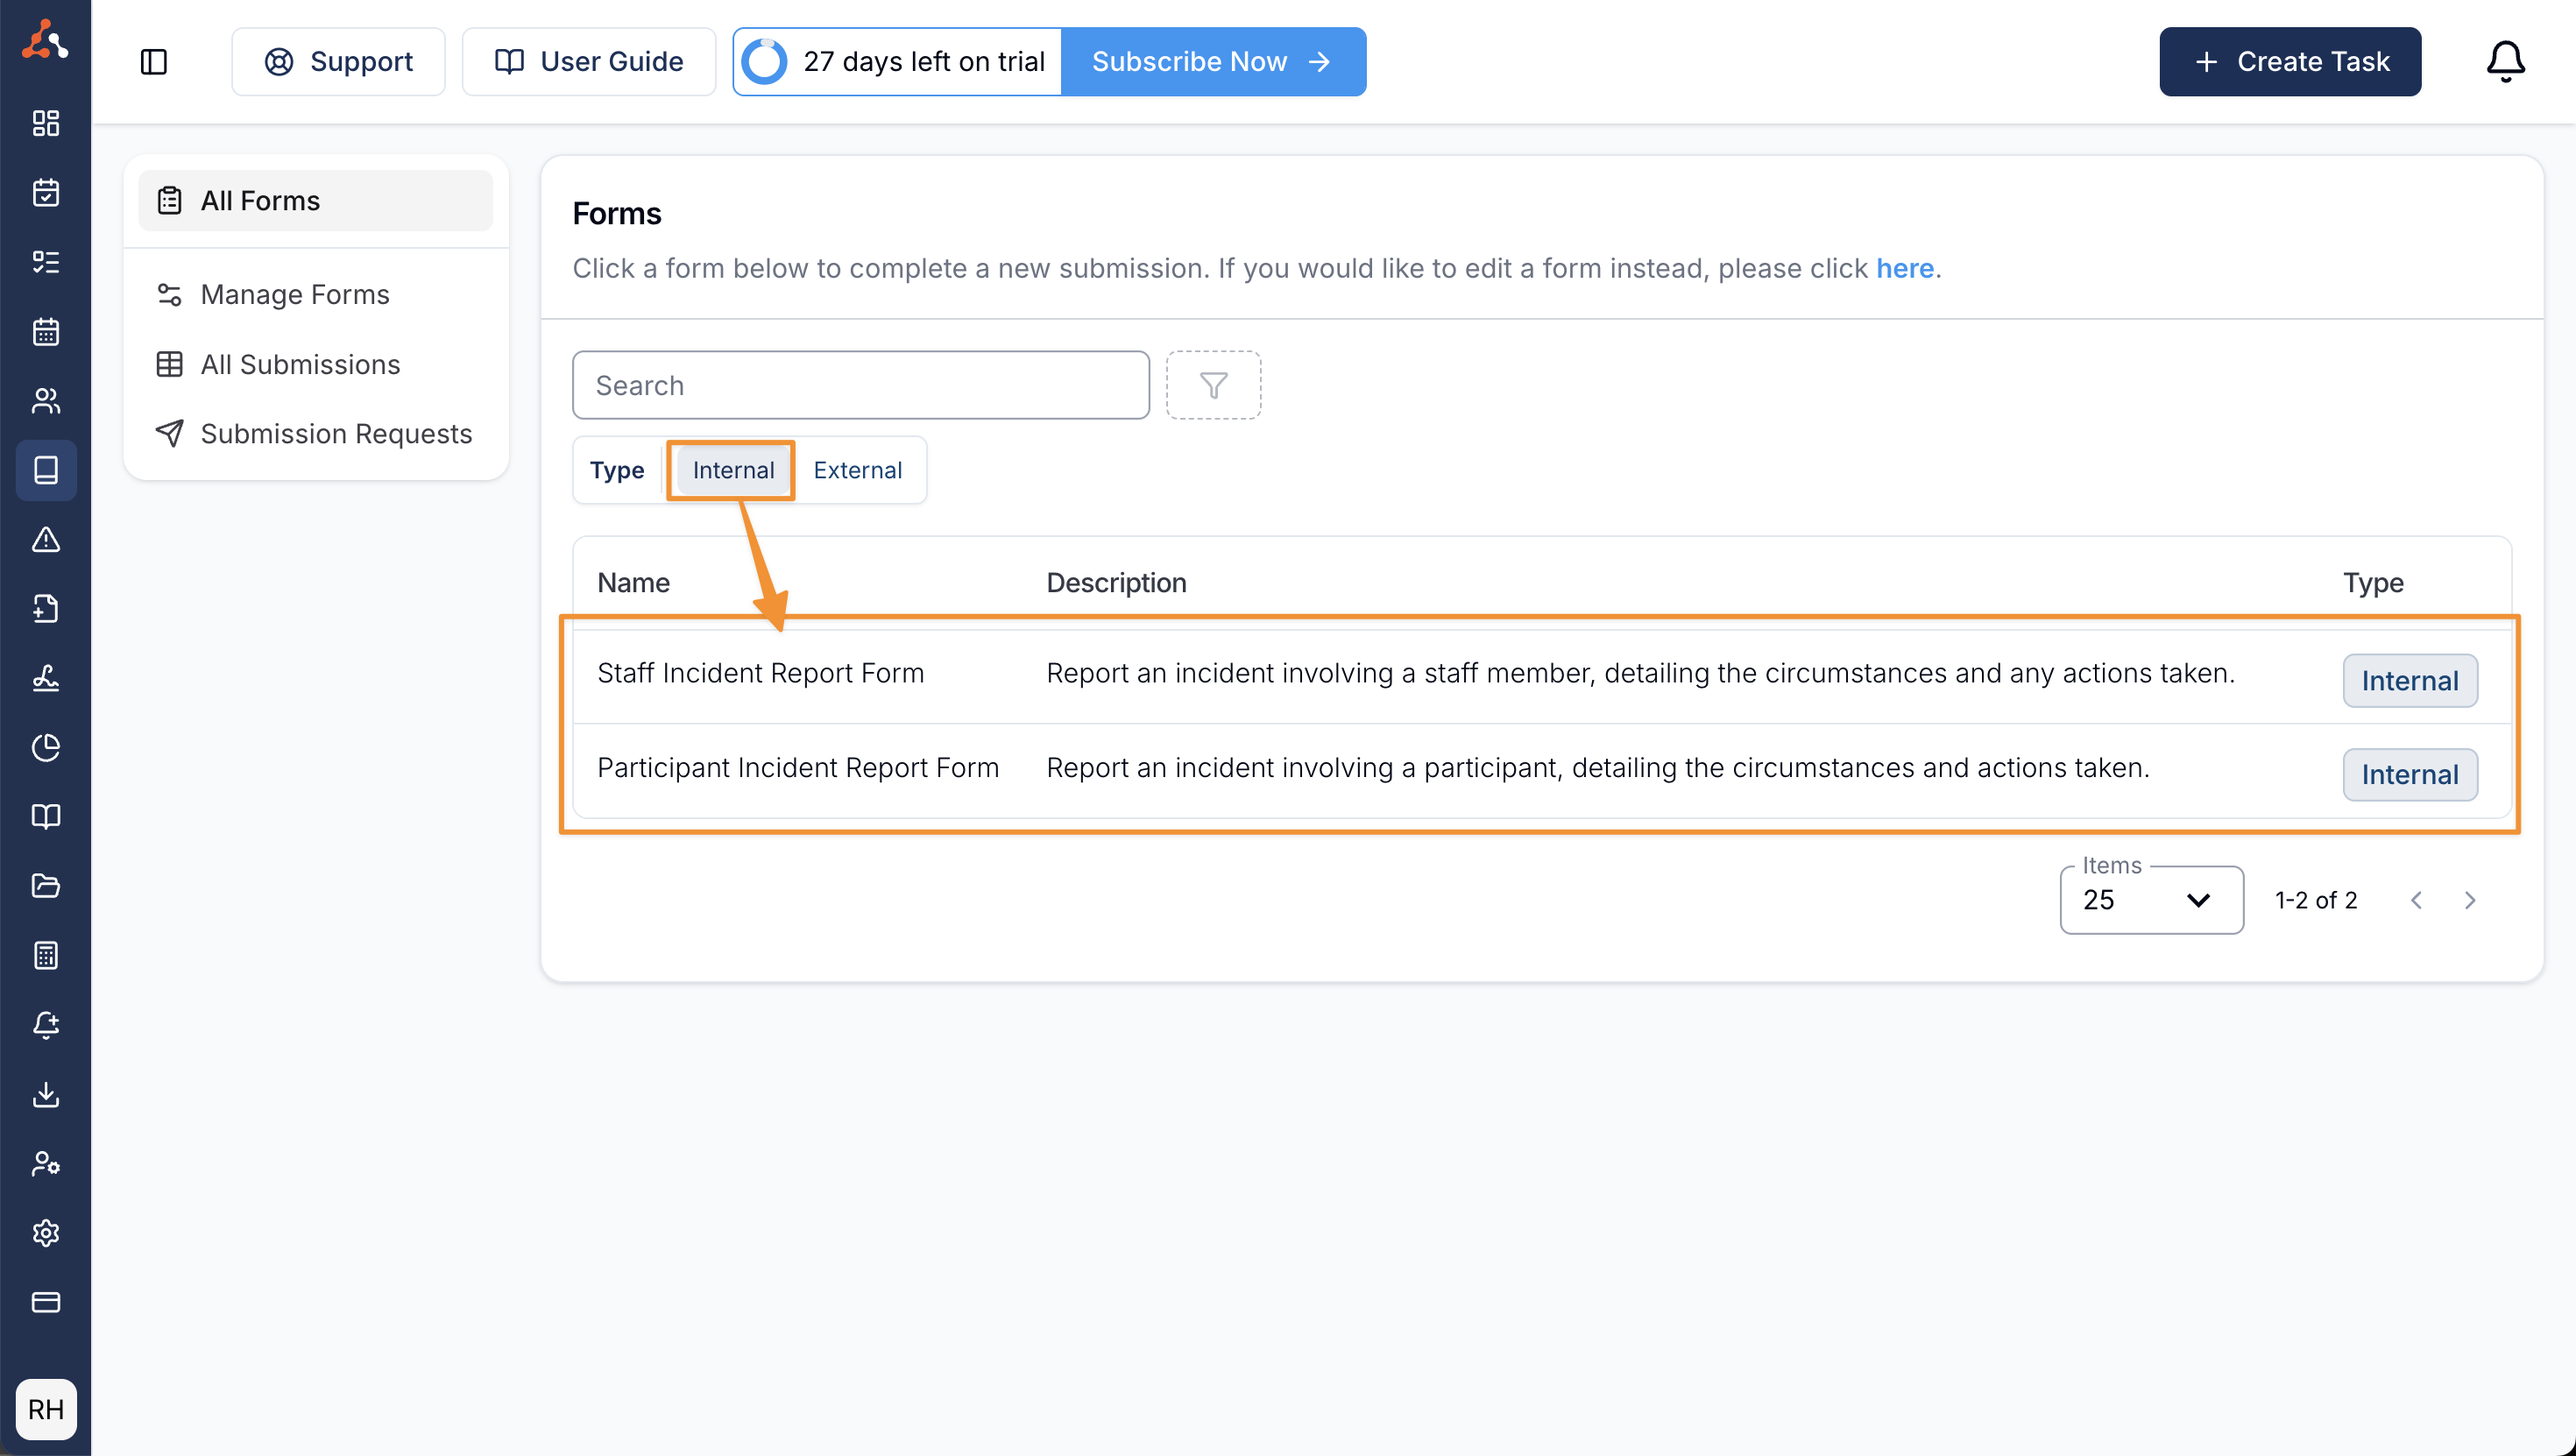Select Submission Requests in the side menu

pos(315,433)
